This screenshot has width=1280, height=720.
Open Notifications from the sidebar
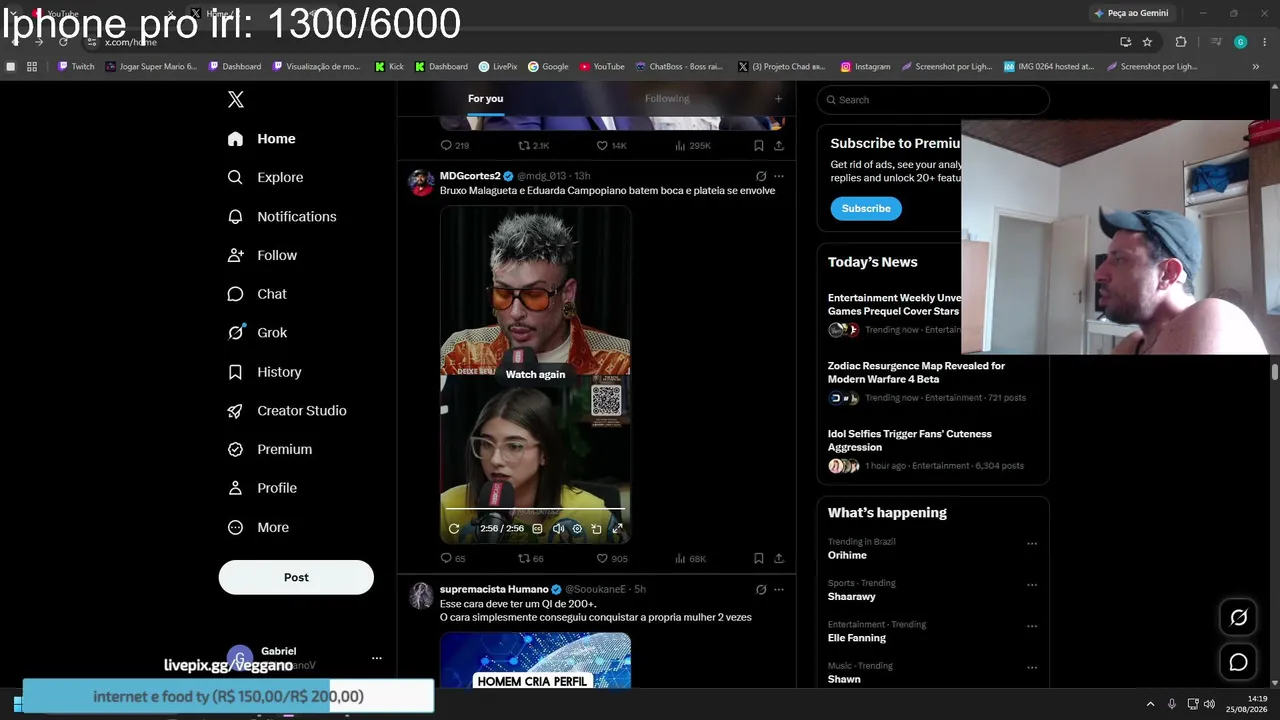coord(281,217)
